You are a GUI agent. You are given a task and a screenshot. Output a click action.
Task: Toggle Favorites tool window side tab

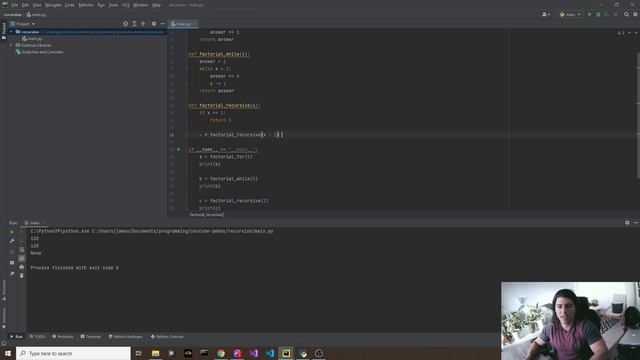pyautogui.click(x=4, y=318)
